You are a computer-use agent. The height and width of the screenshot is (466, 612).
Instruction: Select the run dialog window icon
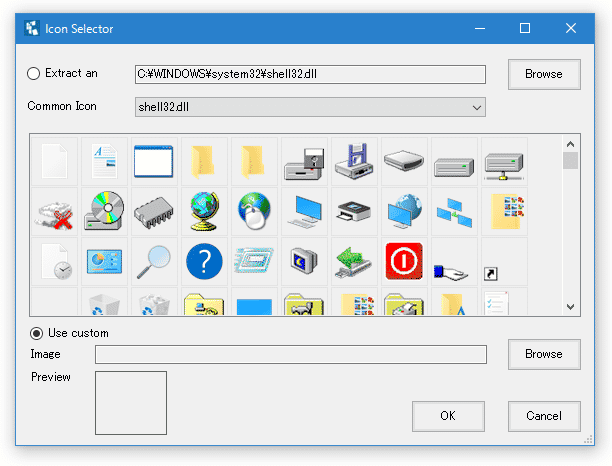254,260
